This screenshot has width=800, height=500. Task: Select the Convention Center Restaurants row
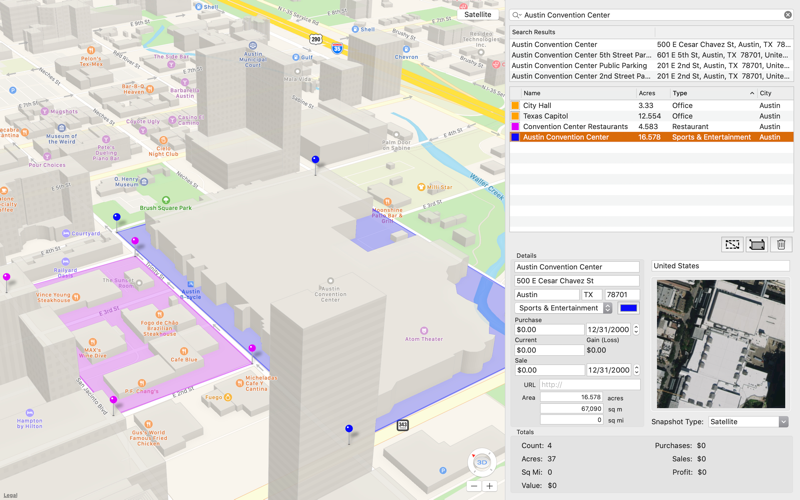tap(652, 127)
